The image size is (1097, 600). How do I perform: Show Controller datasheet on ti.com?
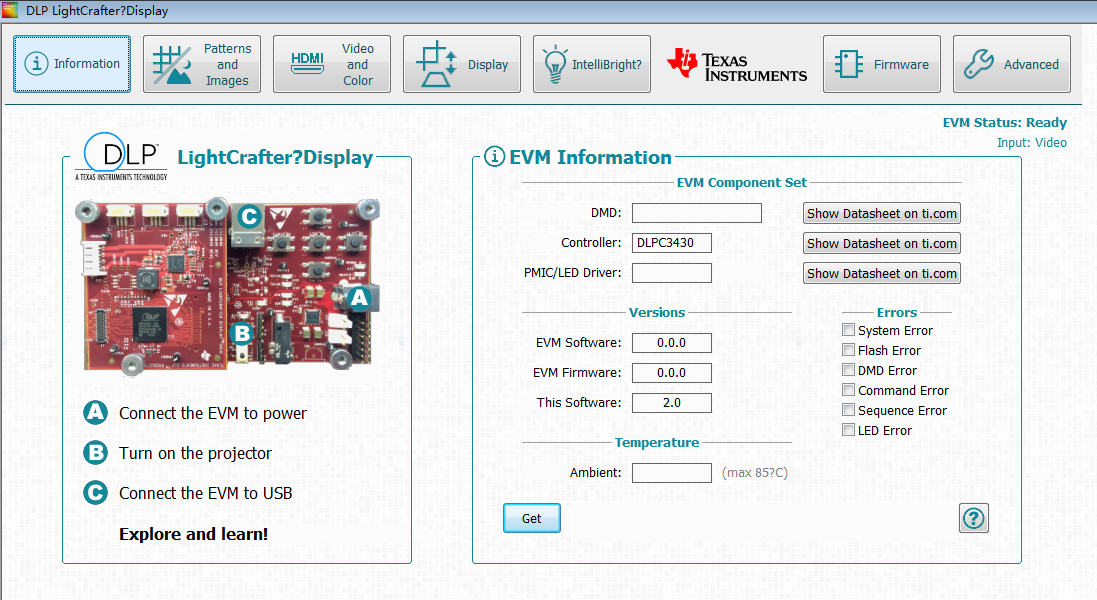point(882,243)
